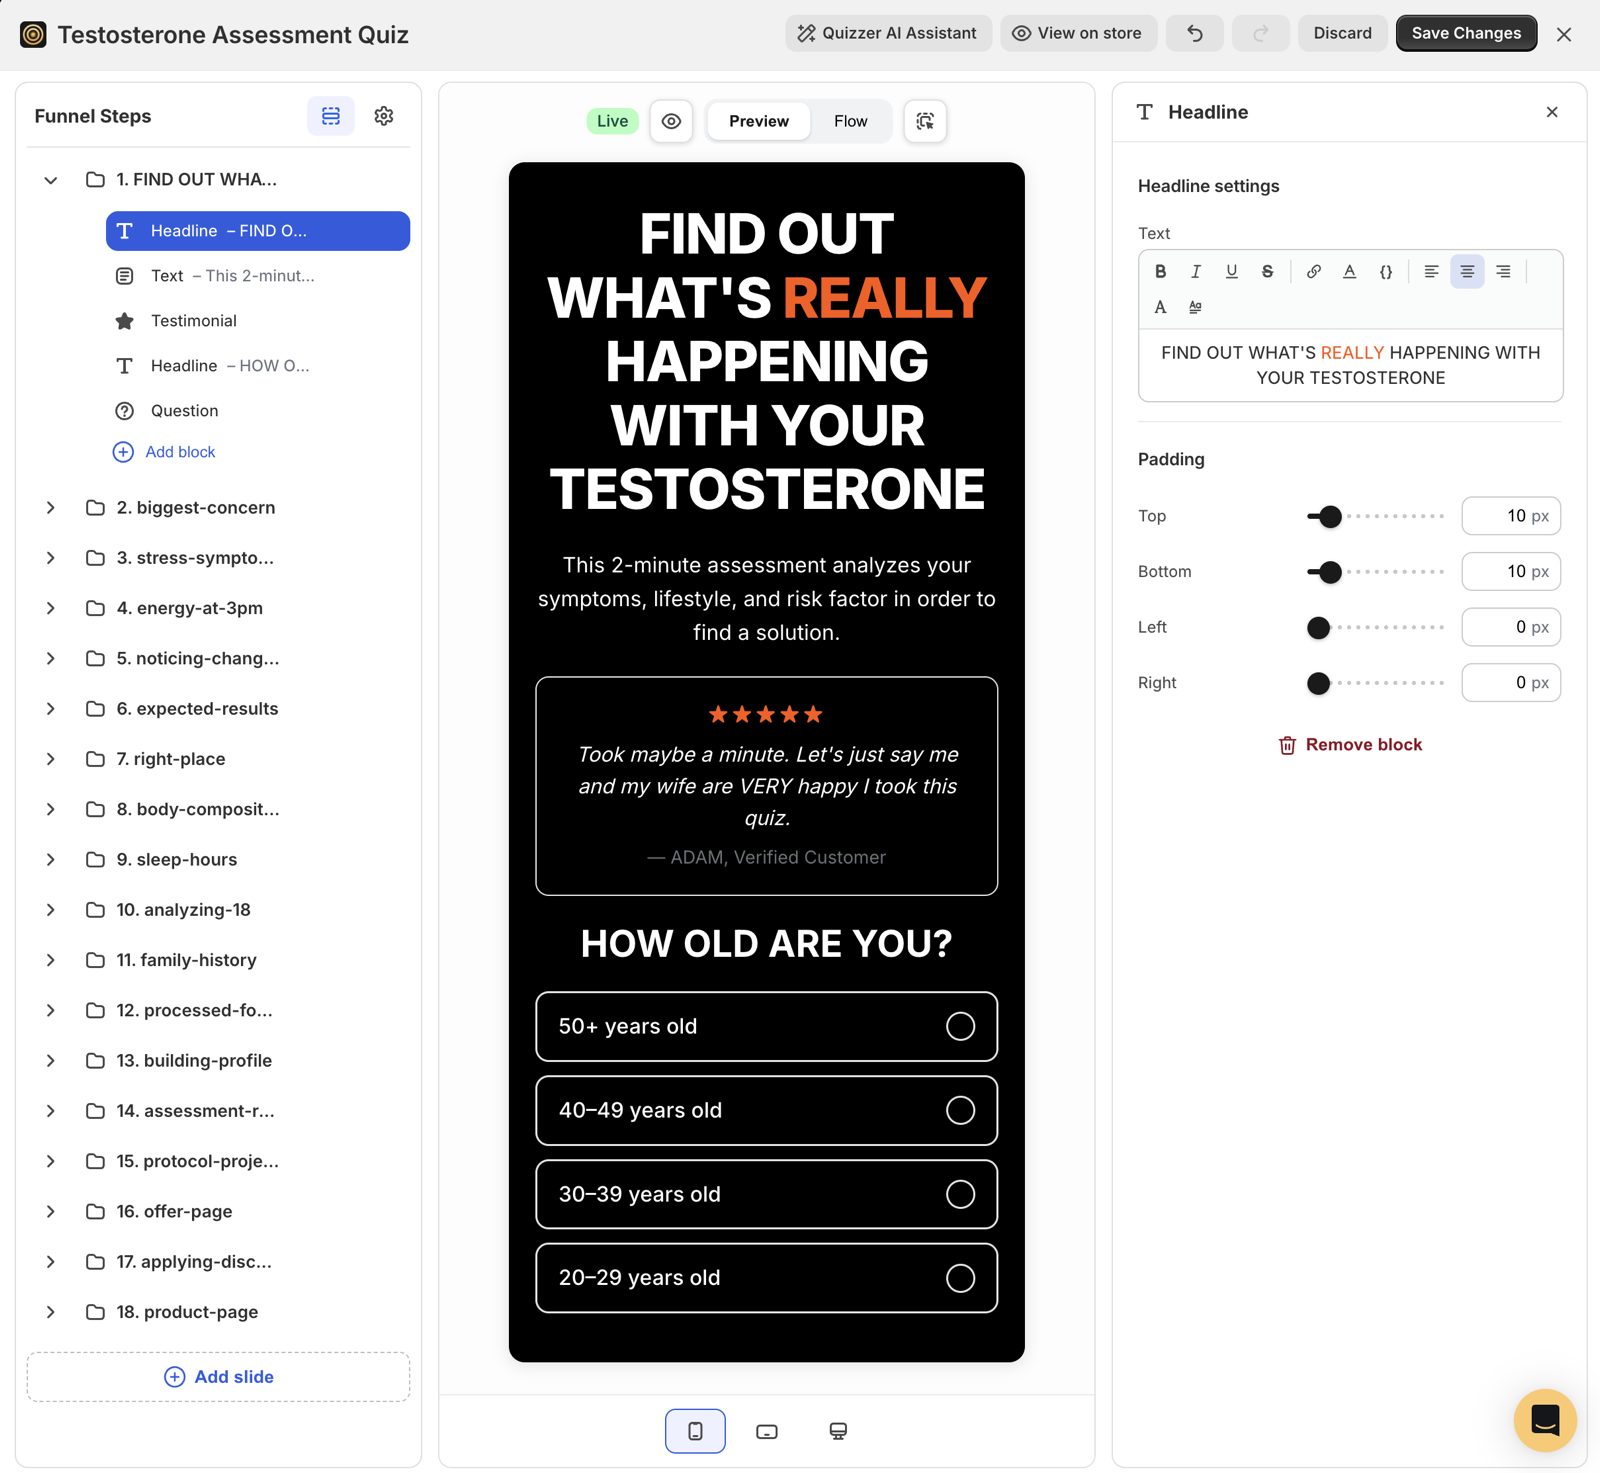The width and height of the screenshot is (1600, 1473).
Task: Collapse step 1 FIND OUT WHA...
Action: click(51, 180)
